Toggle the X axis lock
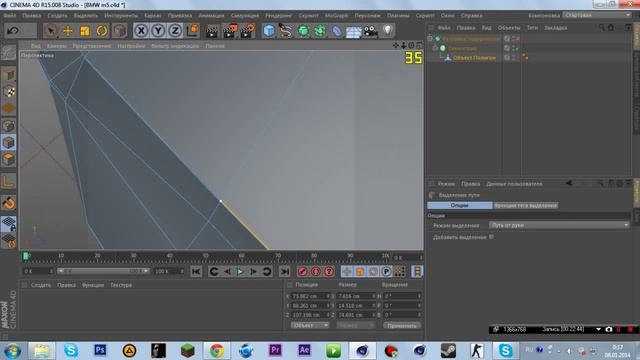 pos(141,31)
